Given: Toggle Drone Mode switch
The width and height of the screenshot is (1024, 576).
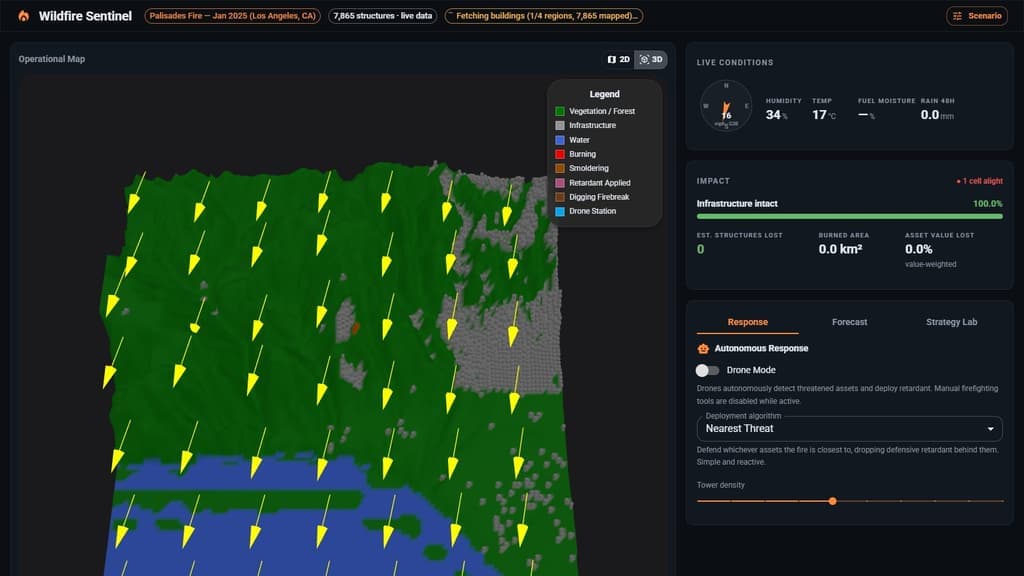Looking at the screenshot, I should [x=707, y=370].
